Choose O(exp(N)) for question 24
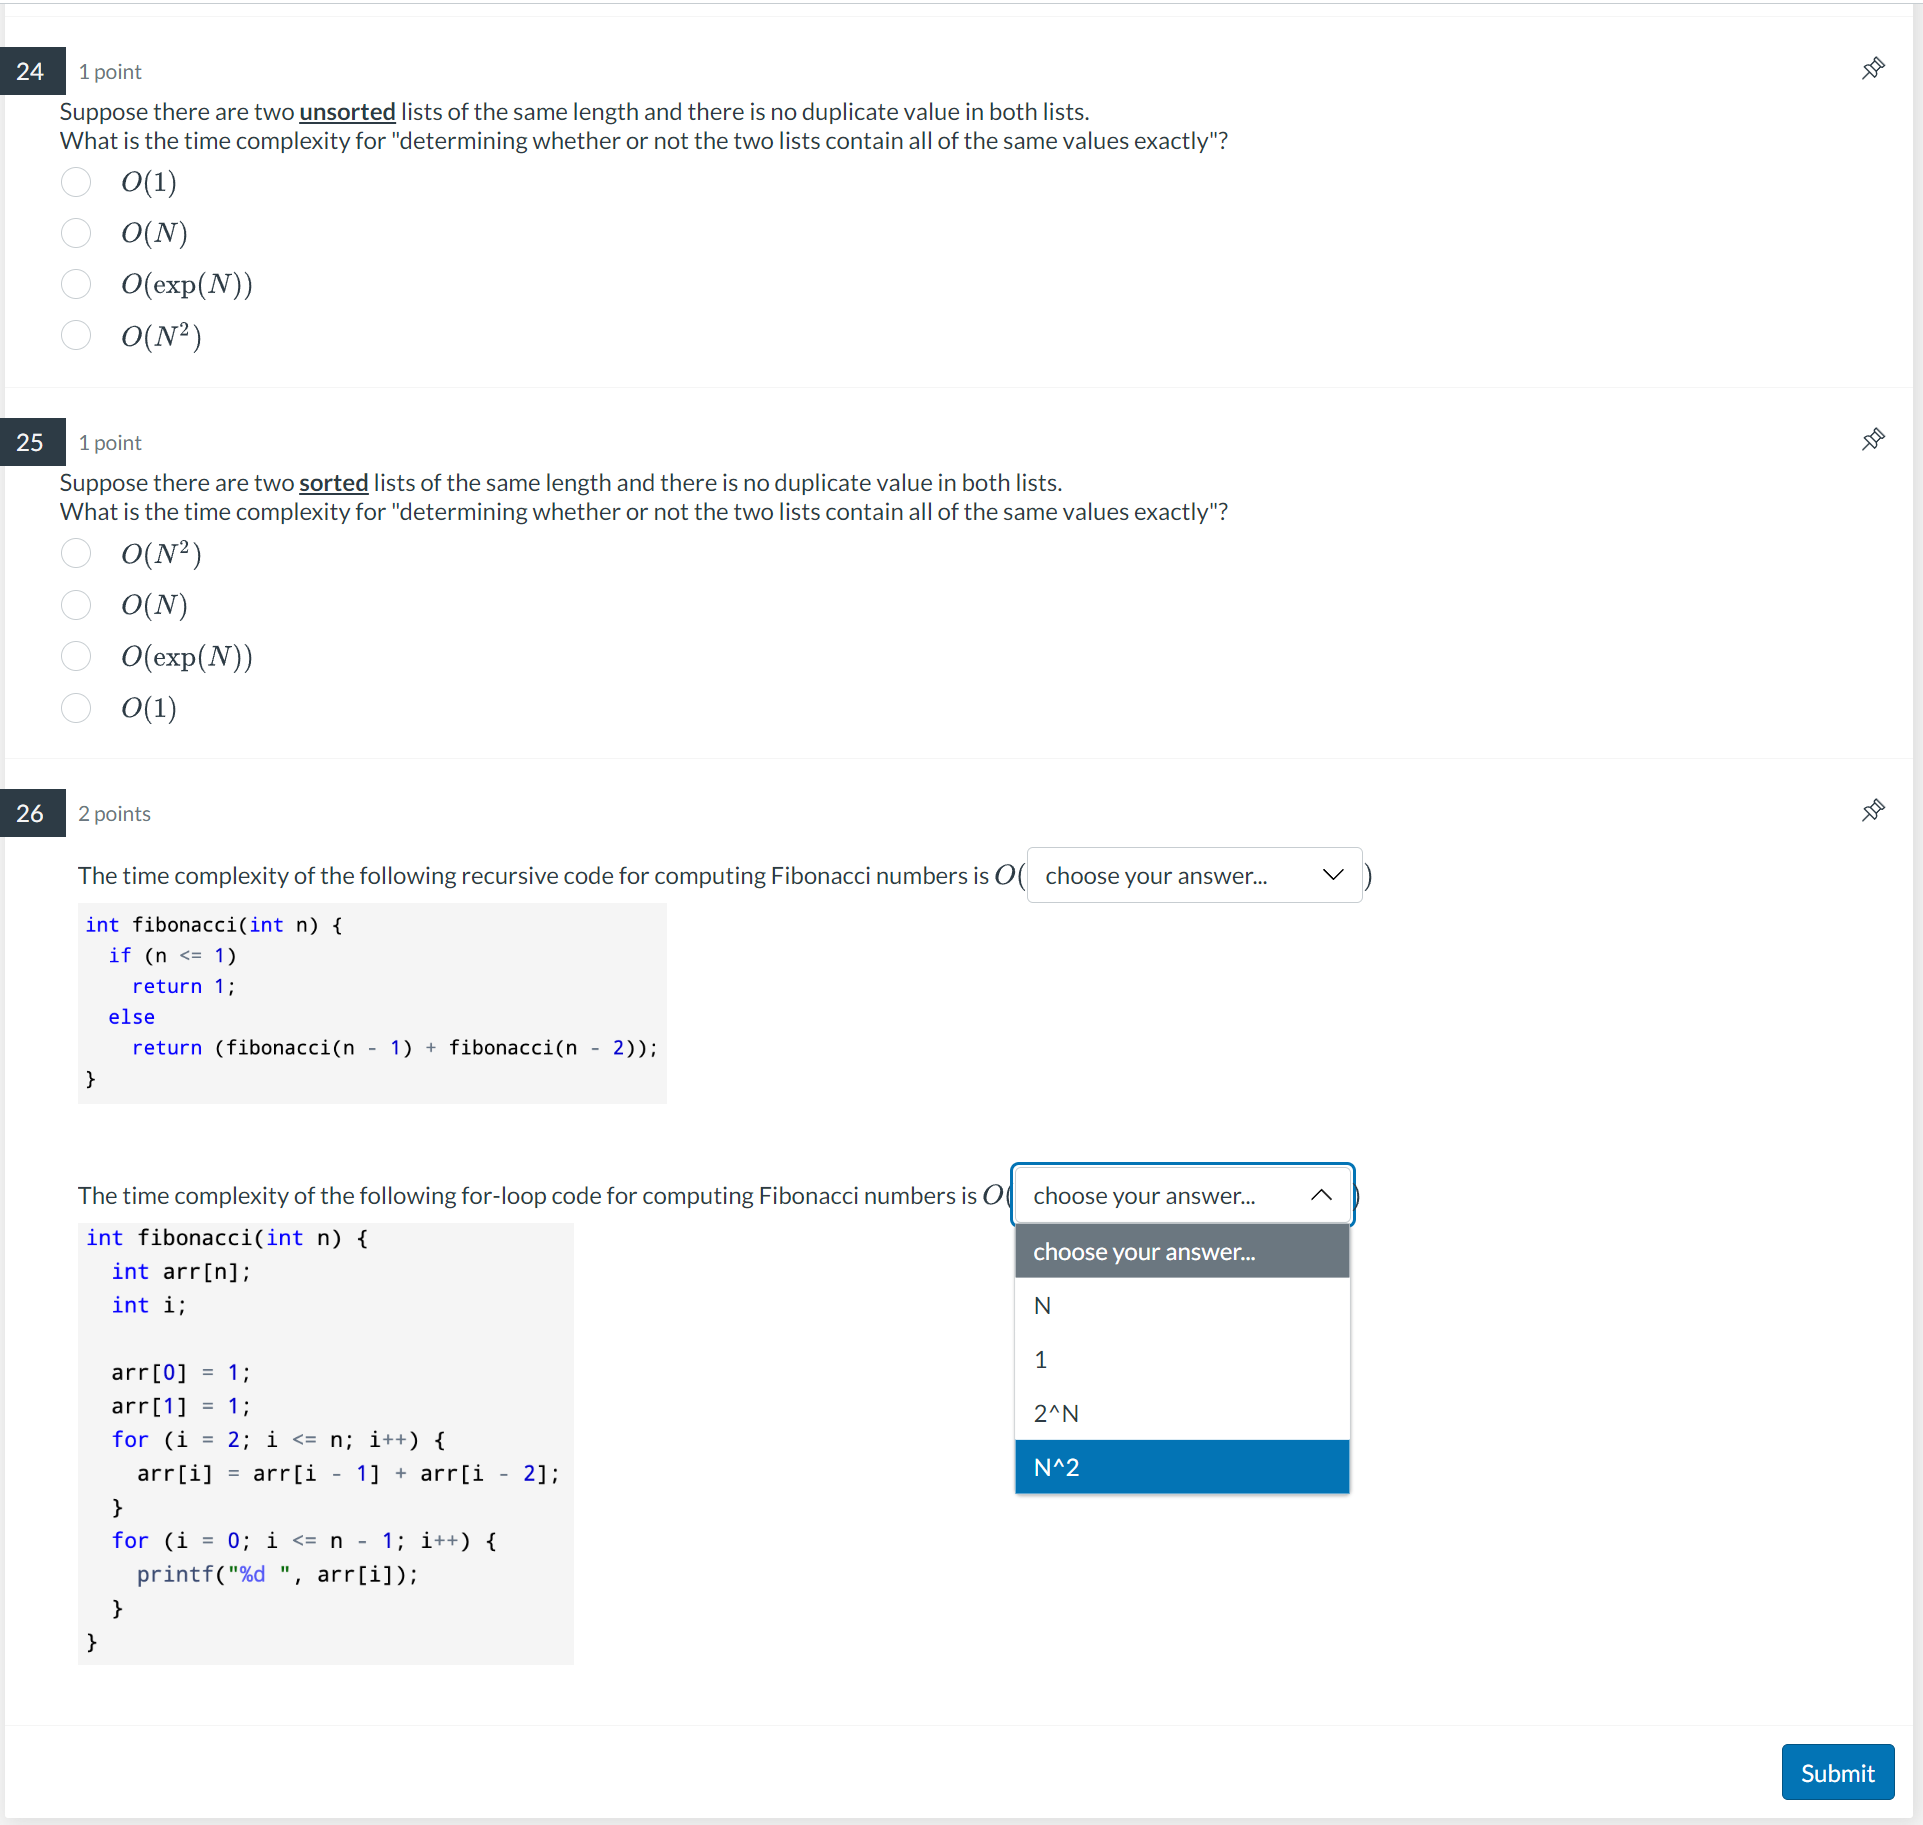Viewport: 1923px width, 1825px height. (76, 284)
